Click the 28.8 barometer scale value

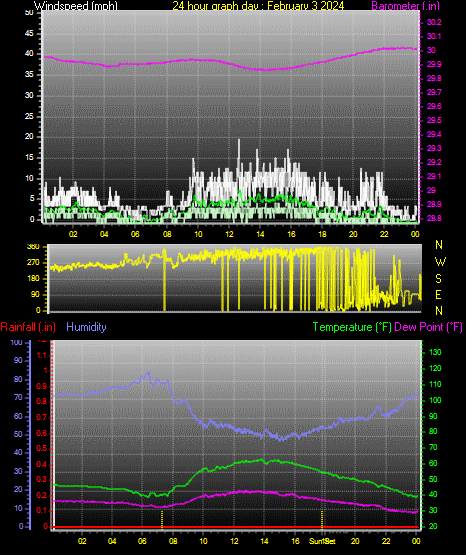pos(434,218)
